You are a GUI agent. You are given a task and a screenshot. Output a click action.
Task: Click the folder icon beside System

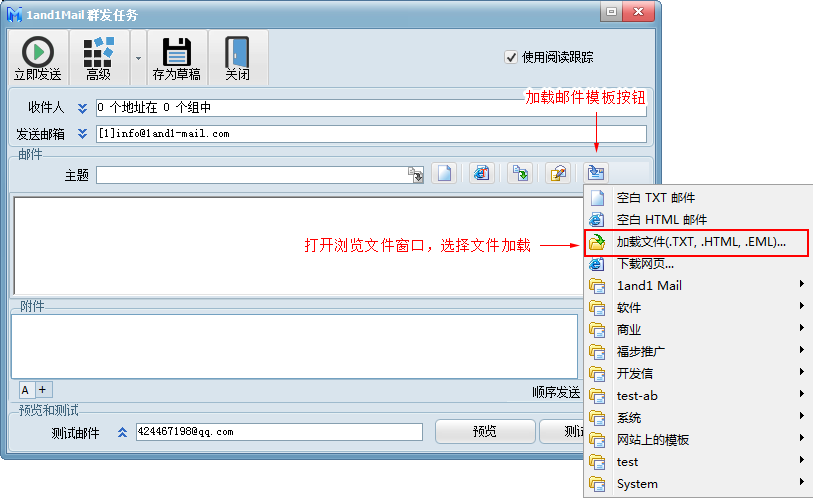point(597,484)
